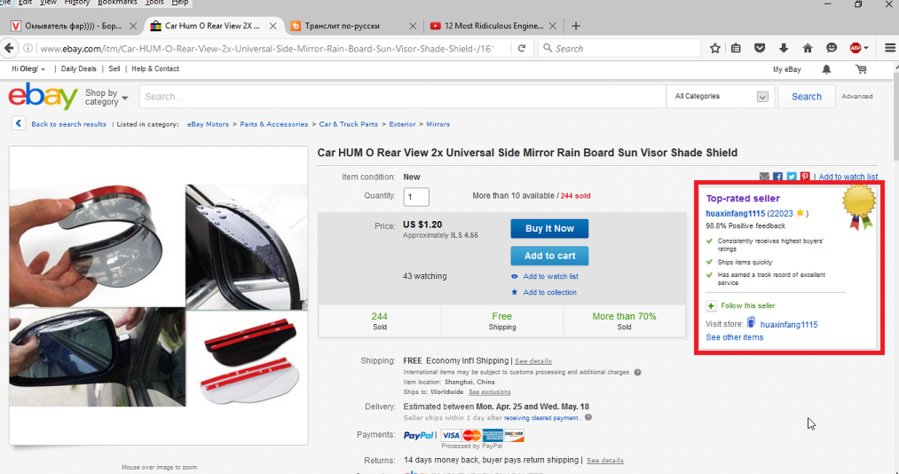
Task: Click the plus icon to follow seller
Action: click(x=711, y=306)
